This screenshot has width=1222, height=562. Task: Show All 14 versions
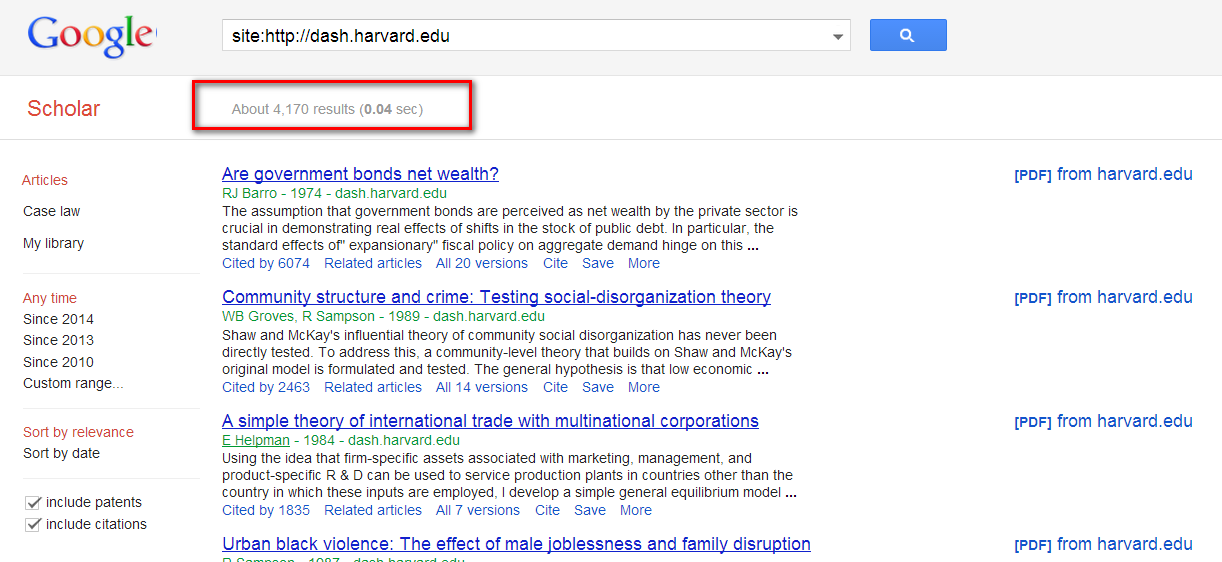coord(482,387)
